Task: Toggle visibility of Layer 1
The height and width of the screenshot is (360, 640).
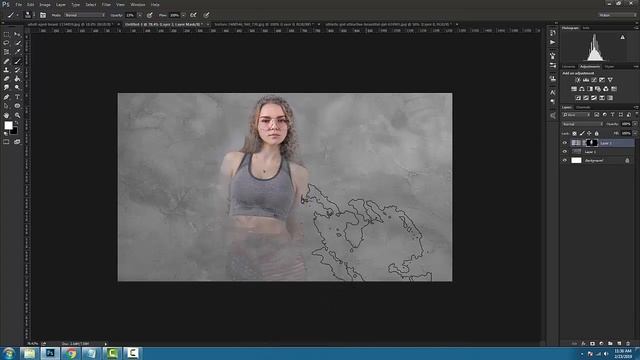Action: click(565, 152)
